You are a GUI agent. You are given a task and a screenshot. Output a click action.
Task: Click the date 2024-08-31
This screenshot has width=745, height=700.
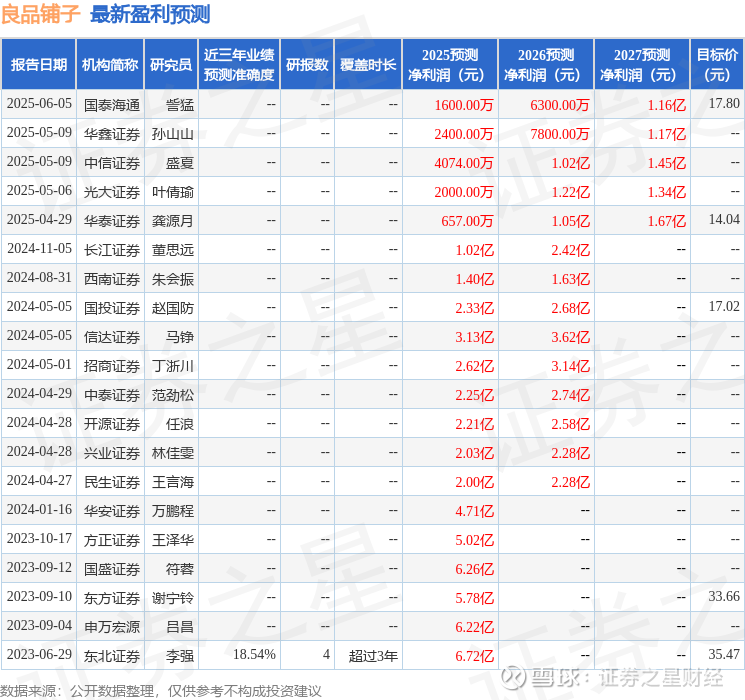point(39,278)
